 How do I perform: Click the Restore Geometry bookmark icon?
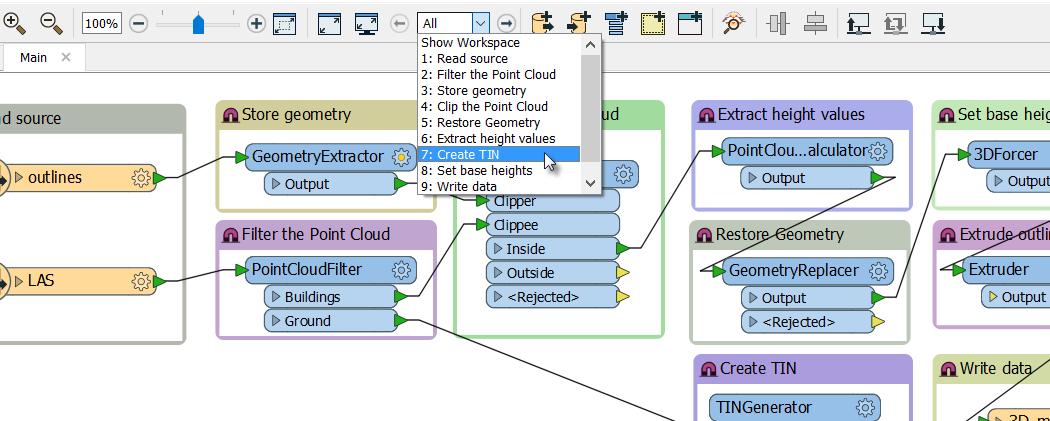[705, 235]
